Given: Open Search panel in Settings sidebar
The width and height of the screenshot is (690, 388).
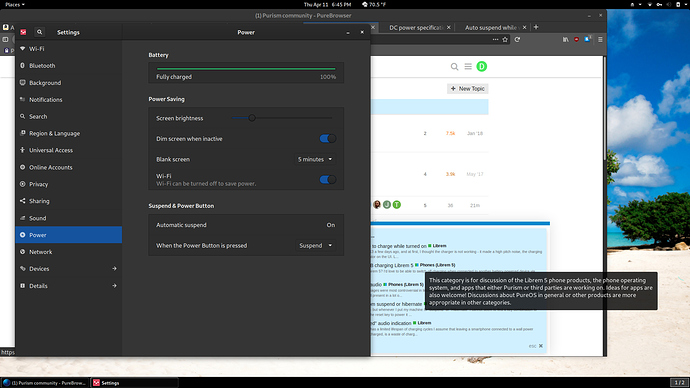Looking at the screenshot, I should pyautogui.click(x=68, y=117).
